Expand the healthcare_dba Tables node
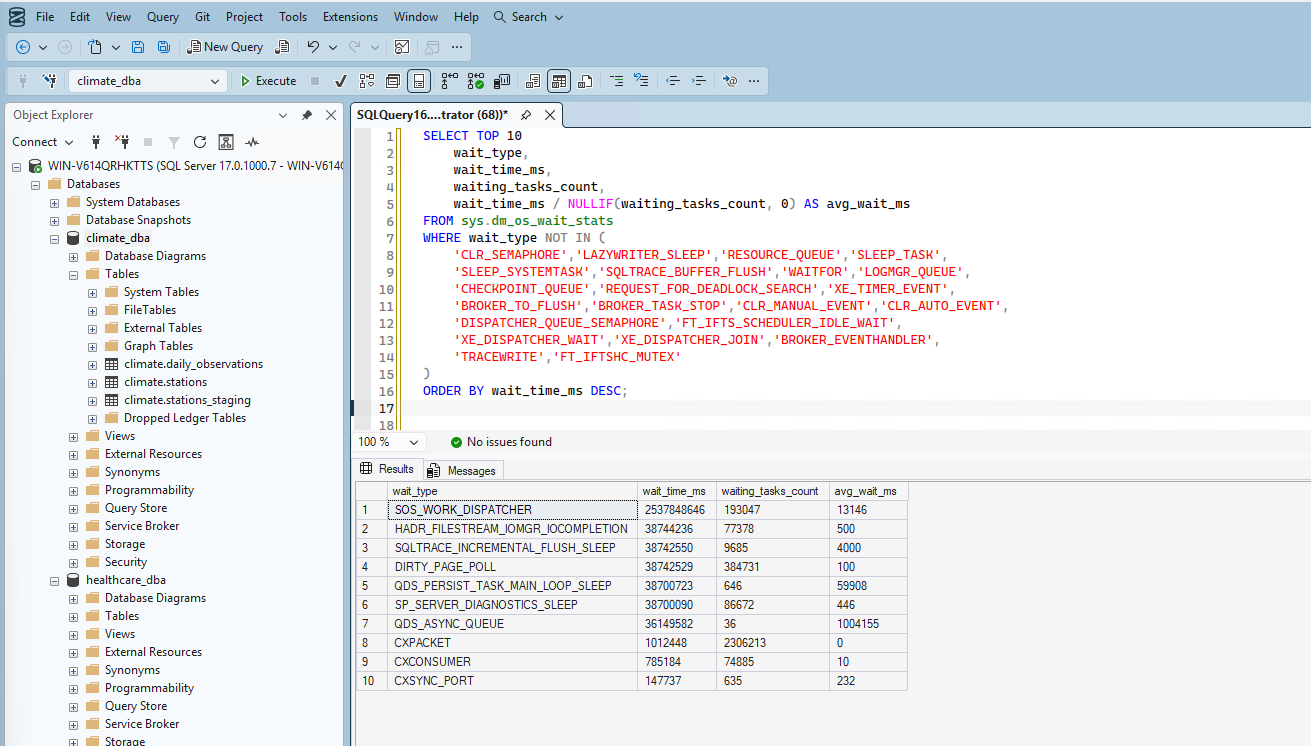 [x=74, y=616]
